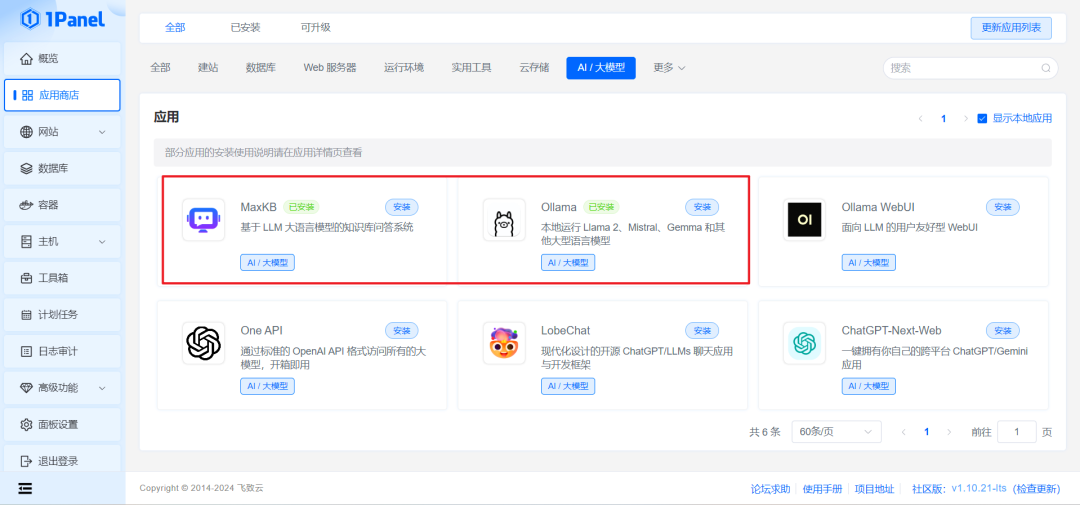Click 安装 button for One API
Image resolution: width=1080 pixels, height=505 pixels.
(x=402, y=331)
